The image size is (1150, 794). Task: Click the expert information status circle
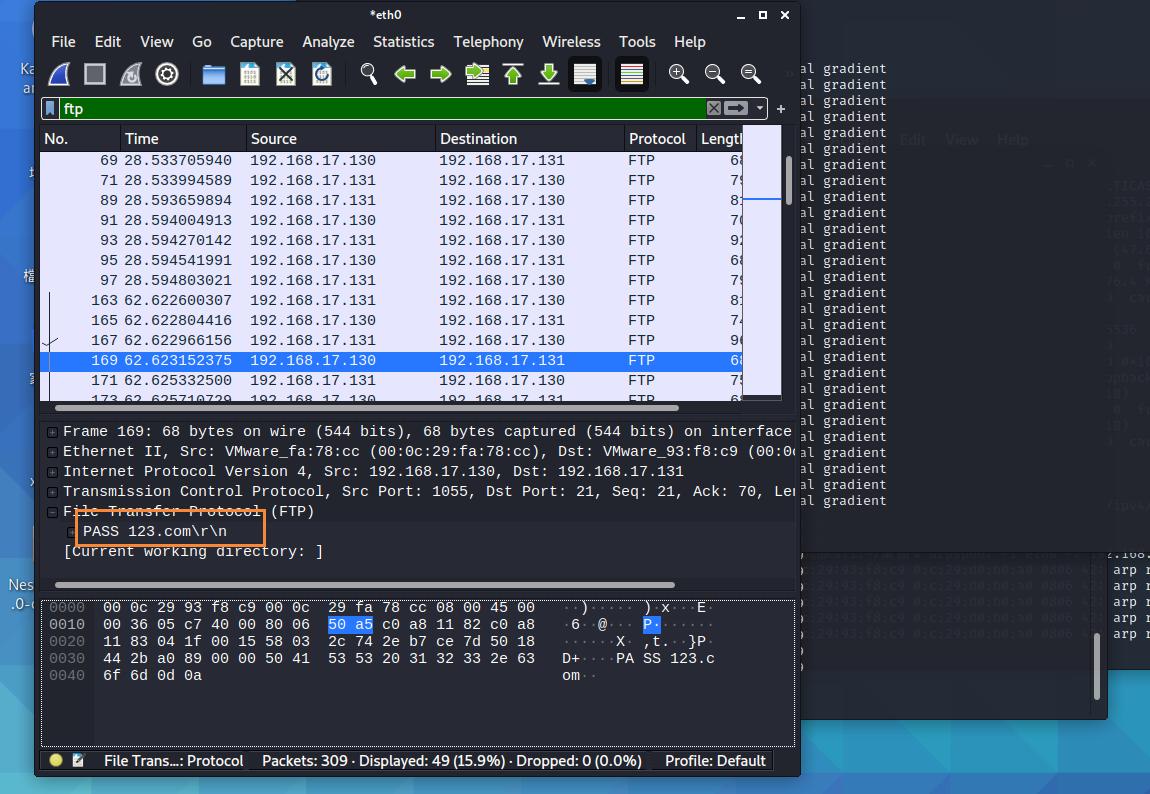[x=56, y=760]
